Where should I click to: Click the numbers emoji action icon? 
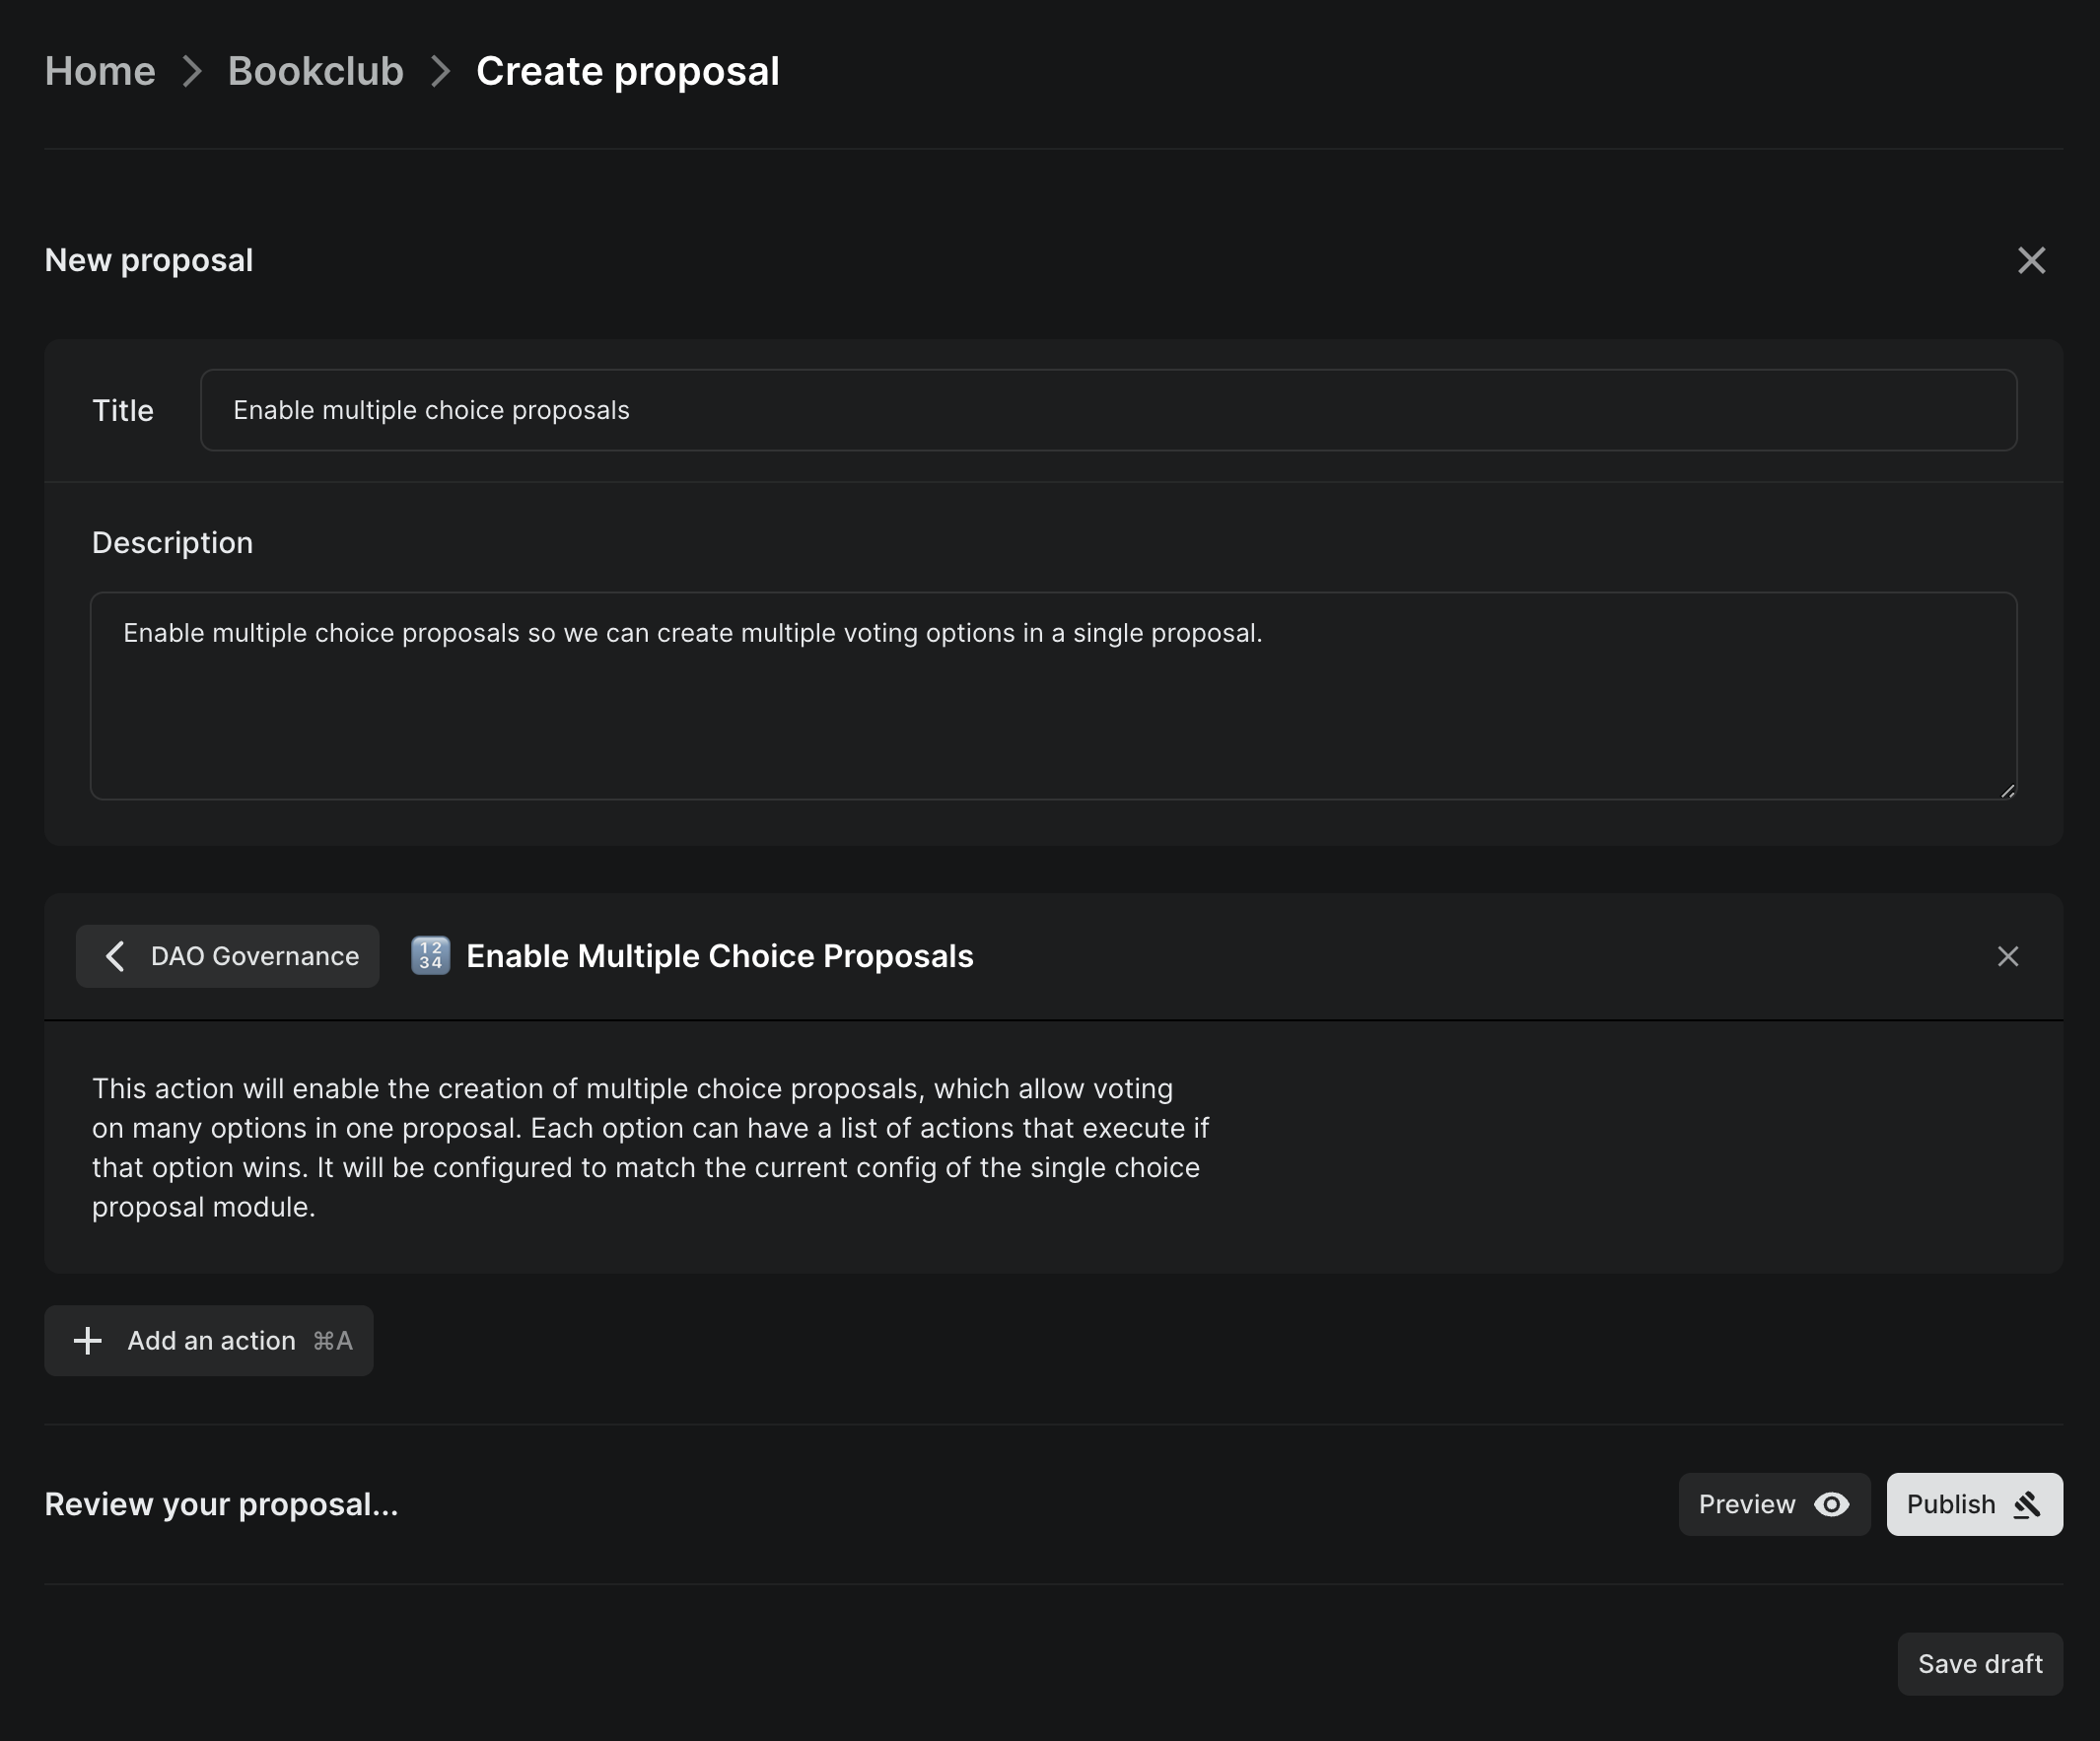(430, 956)
